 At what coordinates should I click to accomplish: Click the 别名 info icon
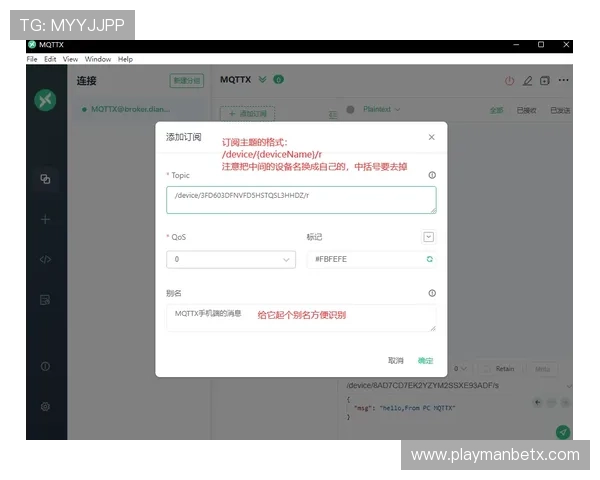(x=432, y=293)
